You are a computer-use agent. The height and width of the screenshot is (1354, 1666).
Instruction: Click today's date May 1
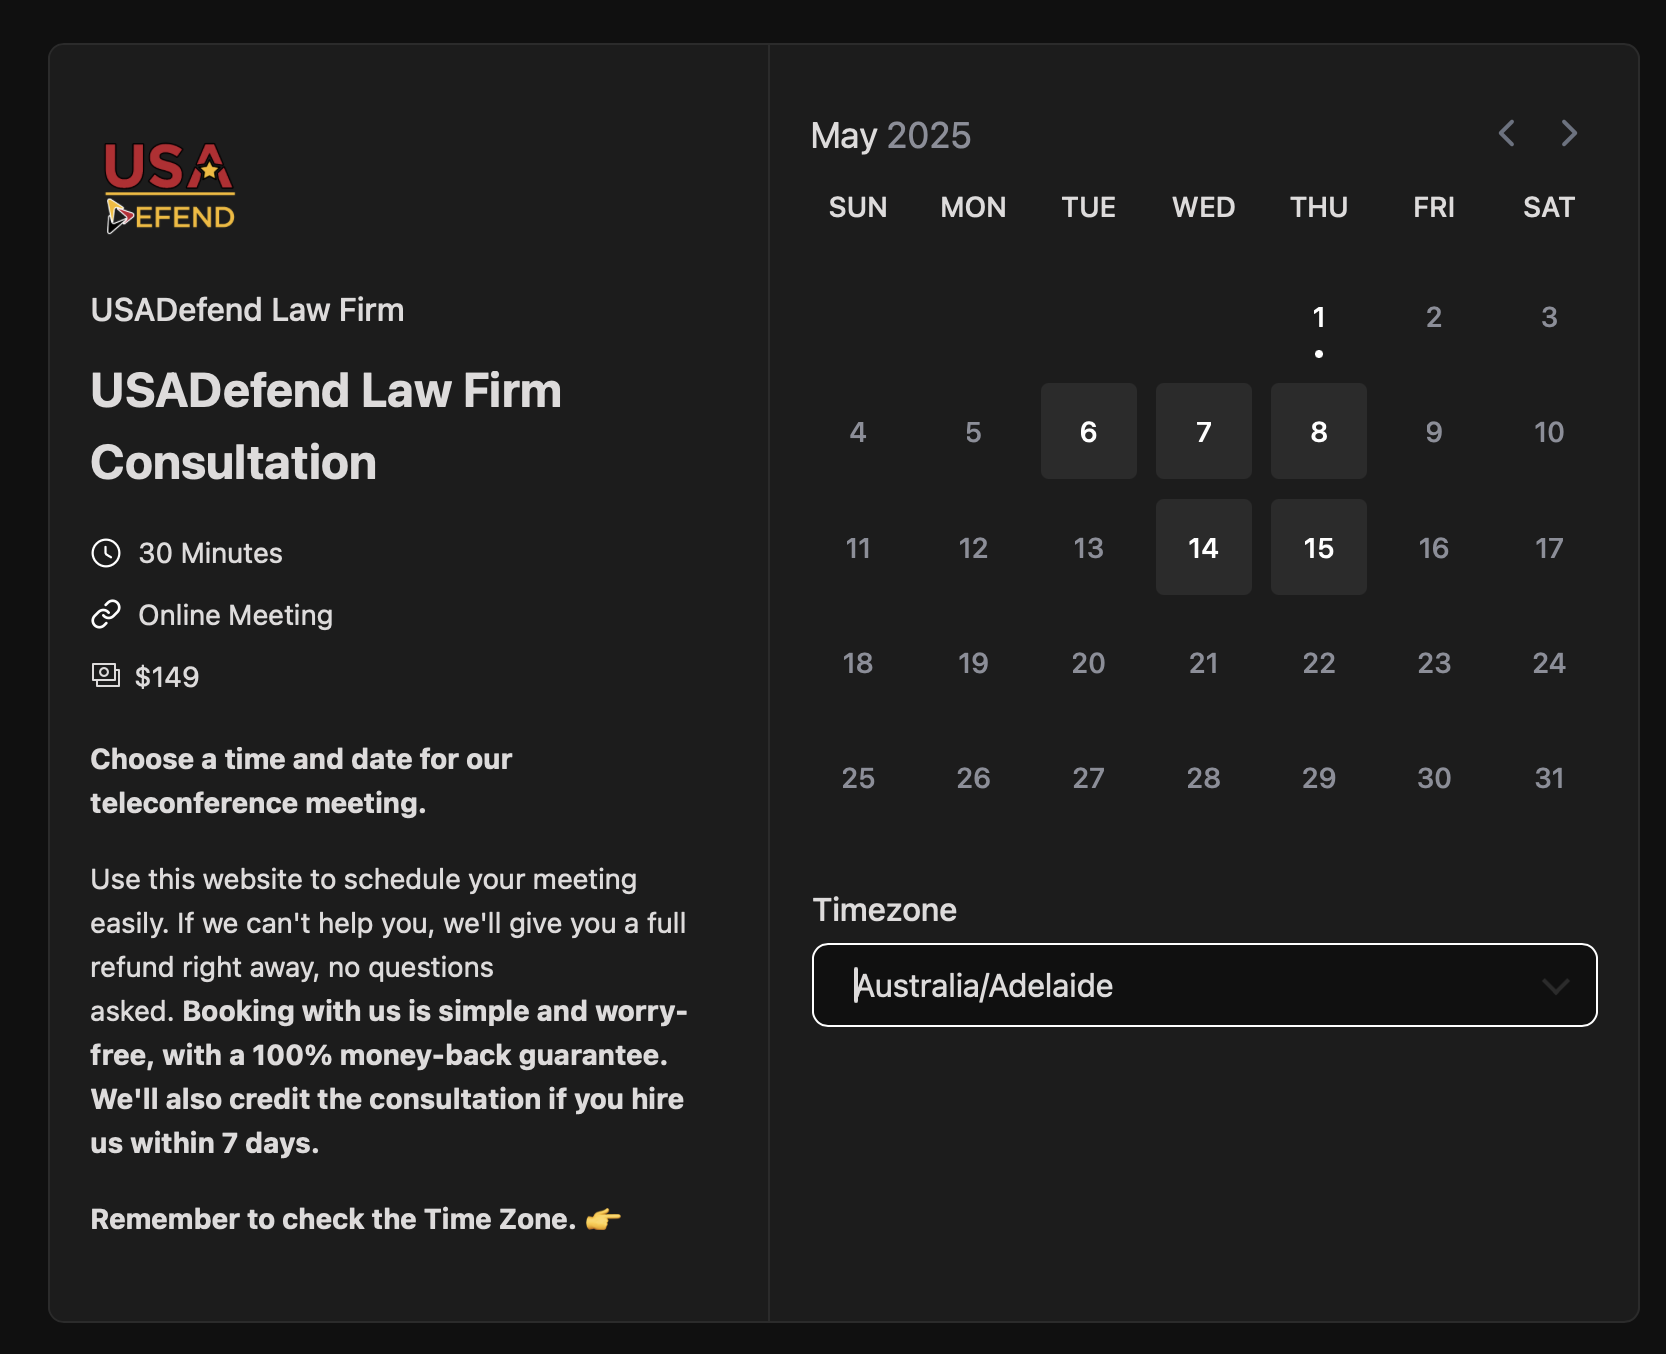(1319, 317)
